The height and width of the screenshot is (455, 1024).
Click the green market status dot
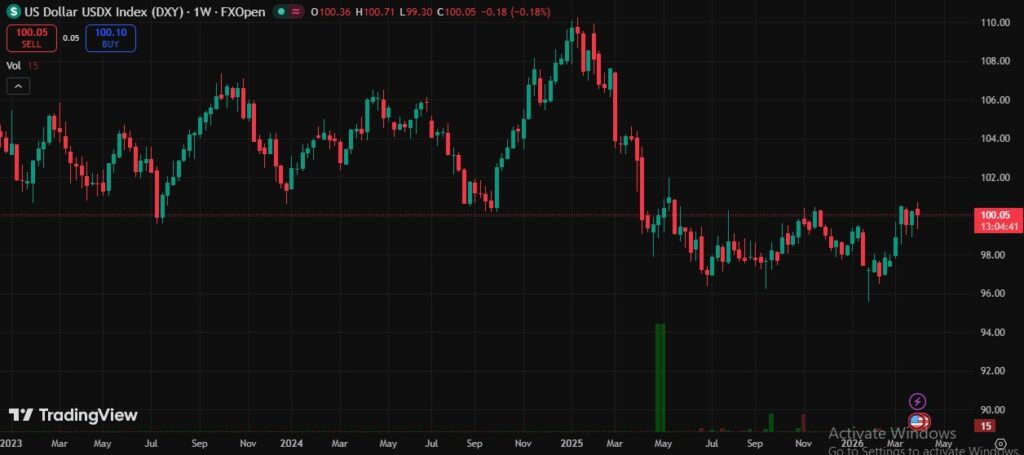tap(281, 11)
